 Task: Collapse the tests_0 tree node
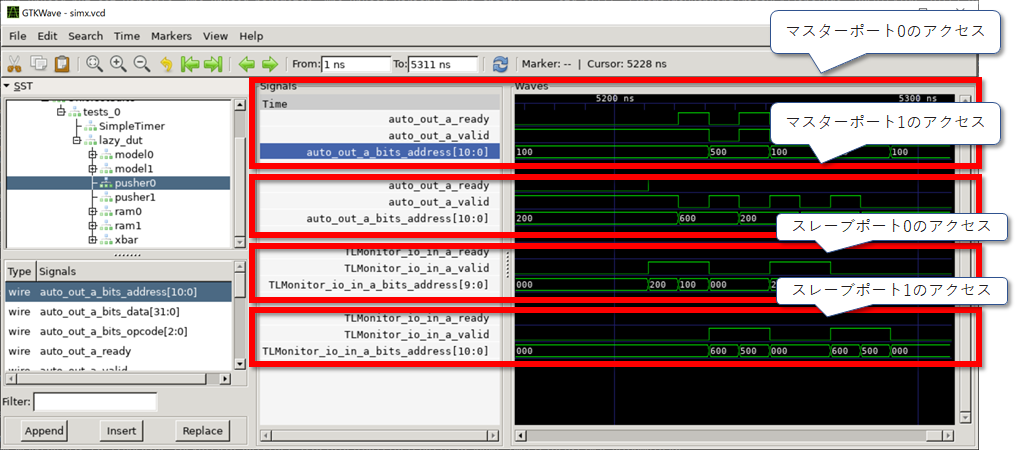[x=62, y=112]
